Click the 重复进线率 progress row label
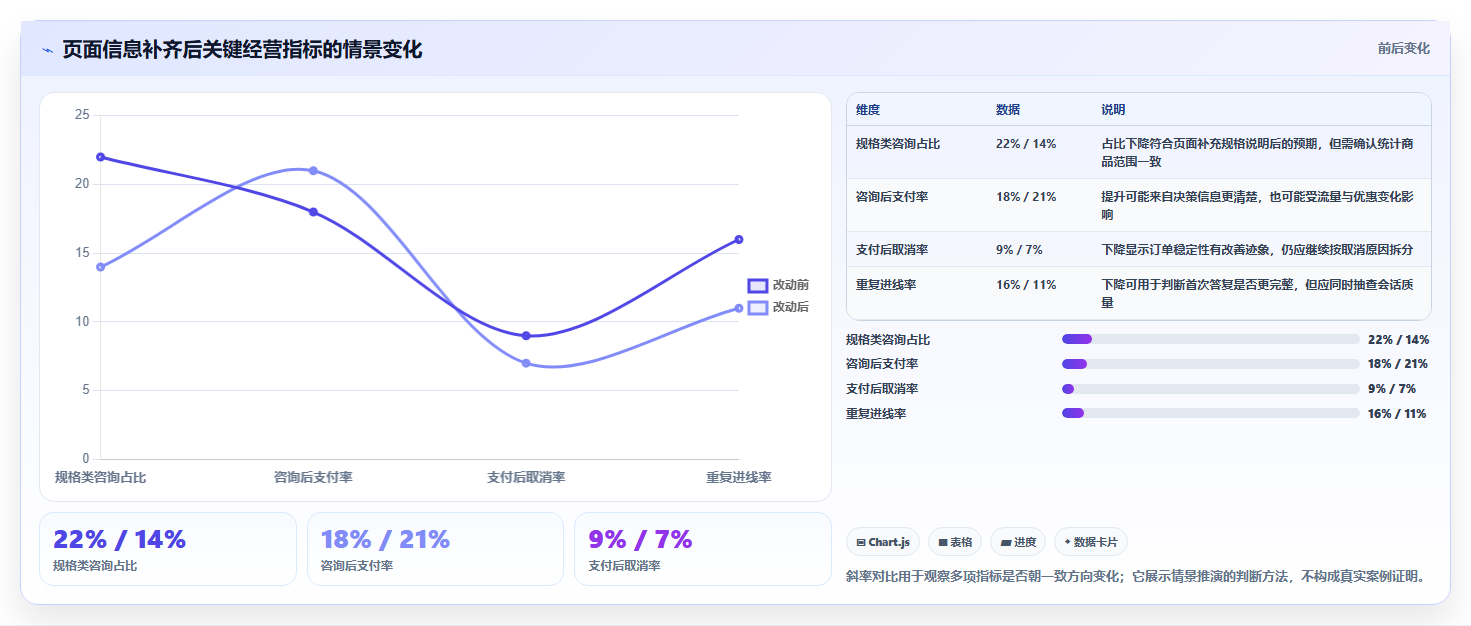The height and width of the screenshot is (626, 1471). [876, 414]
